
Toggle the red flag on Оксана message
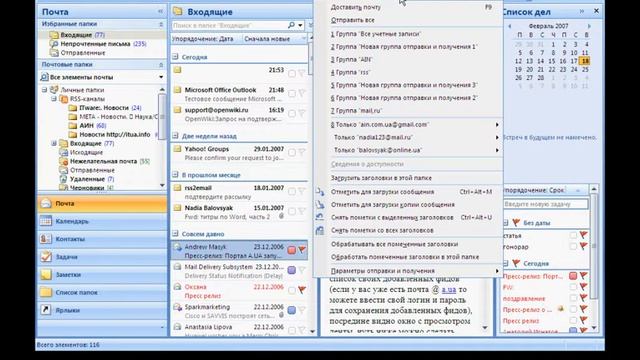[302, 290]
